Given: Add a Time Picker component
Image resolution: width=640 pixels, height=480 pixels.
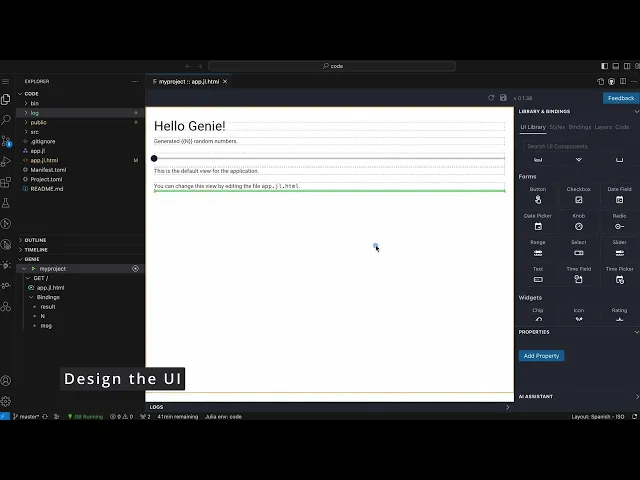Looking at the screenshot, I should (619, 275).
